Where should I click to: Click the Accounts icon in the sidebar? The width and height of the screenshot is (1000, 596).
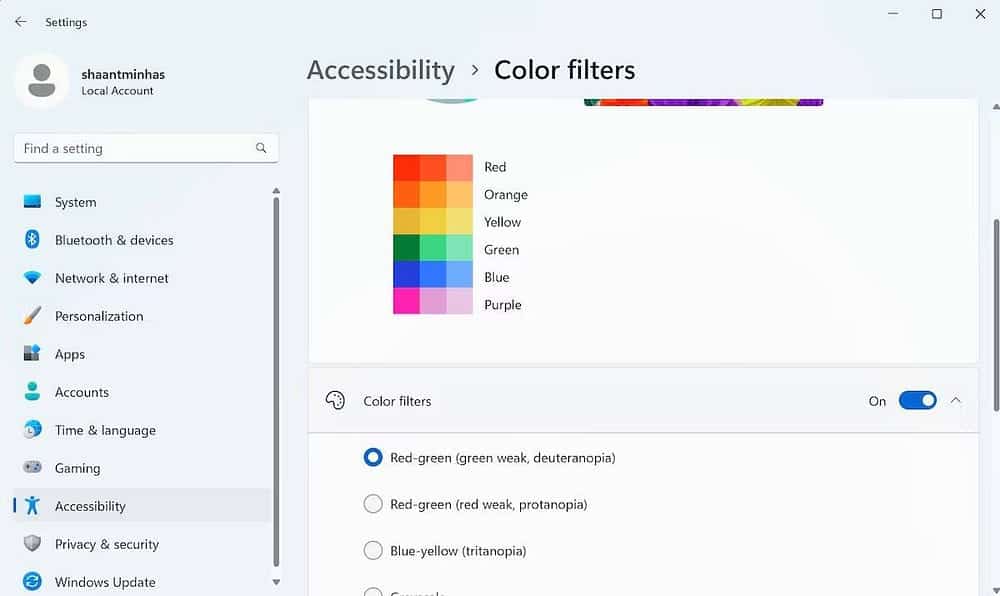click(31, 392)
